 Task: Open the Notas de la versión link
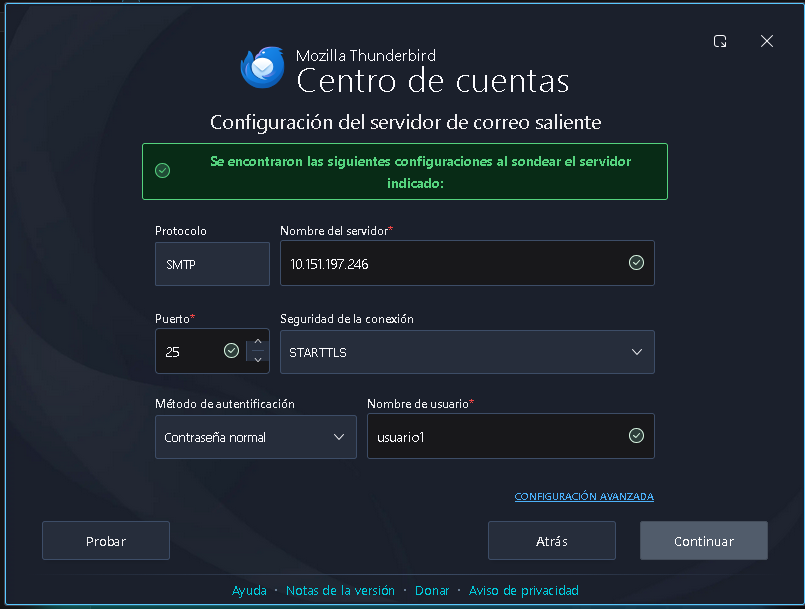(x=340, y=591)
